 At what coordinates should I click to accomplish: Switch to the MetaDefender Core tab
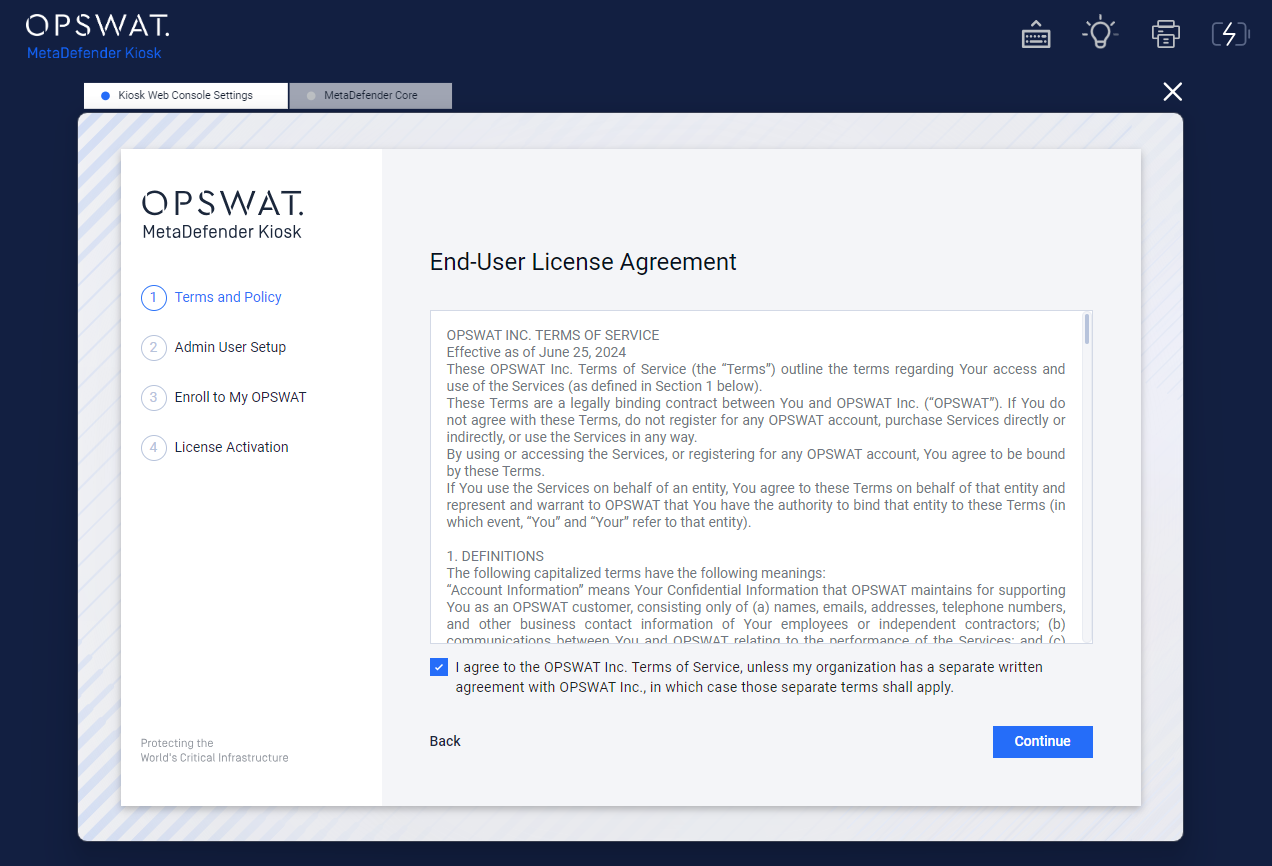[x=371, y=96]
